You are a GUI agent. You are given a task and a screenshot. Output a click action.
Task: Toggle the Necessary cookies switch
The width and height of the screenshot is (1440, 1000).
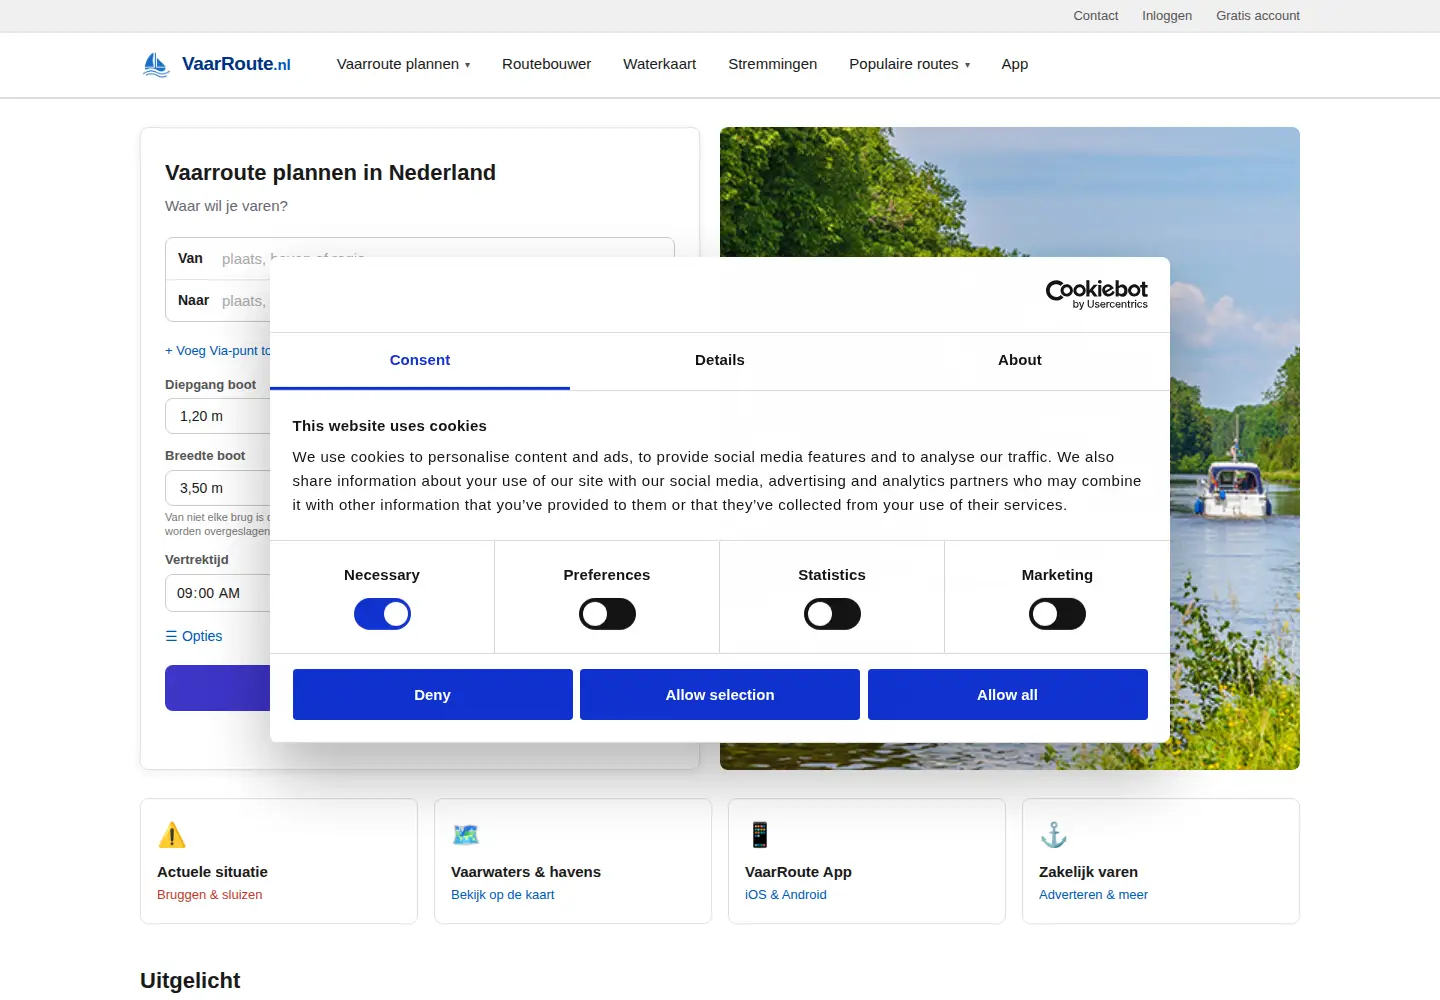click(382, 614)
